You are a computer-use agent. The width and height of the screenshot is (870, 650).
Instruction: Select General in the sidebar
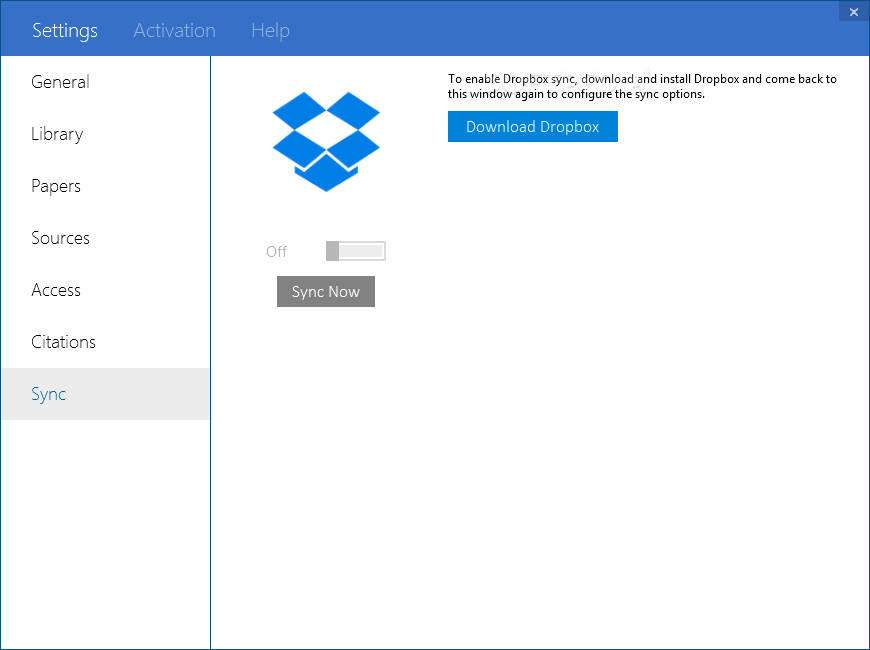[x=105, y=82]
